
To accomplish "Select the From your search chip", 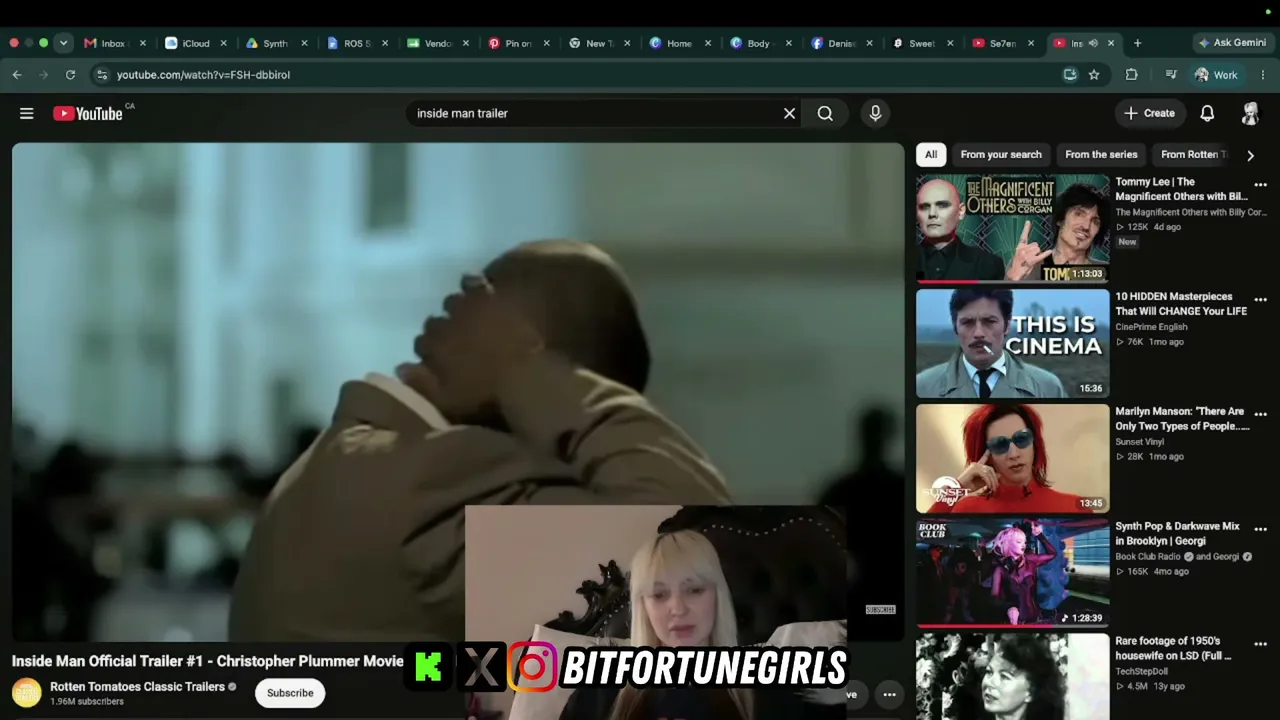I will click(x=1001, y=155).
